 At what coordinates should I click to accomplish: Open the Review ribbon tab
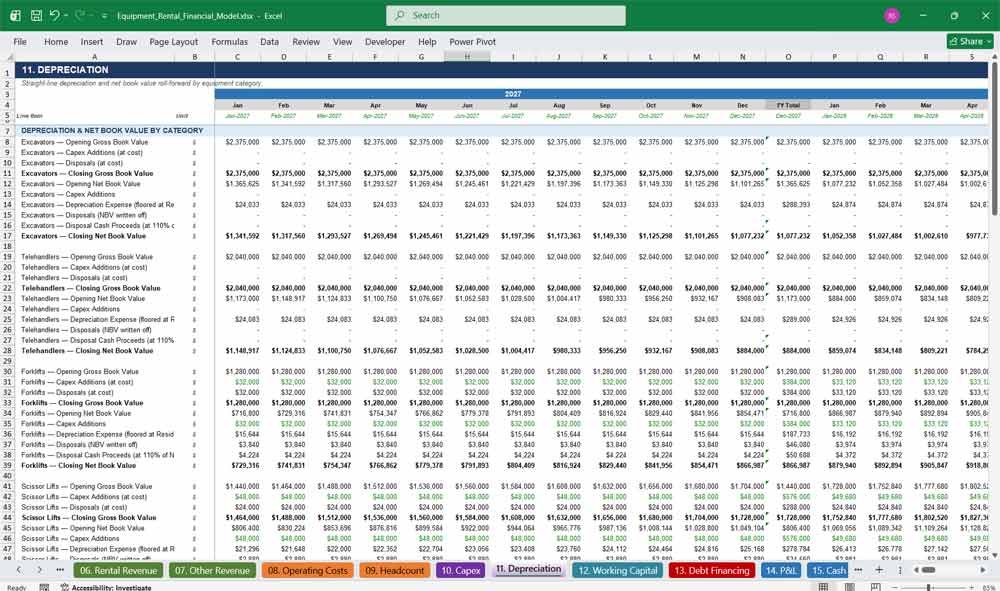point(306,41)
